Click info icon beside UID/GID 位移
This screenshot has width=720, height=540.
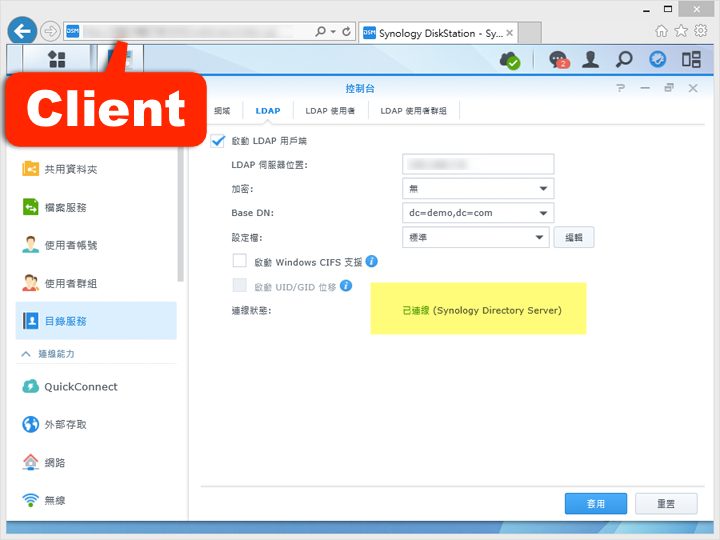tap(346, 286)
